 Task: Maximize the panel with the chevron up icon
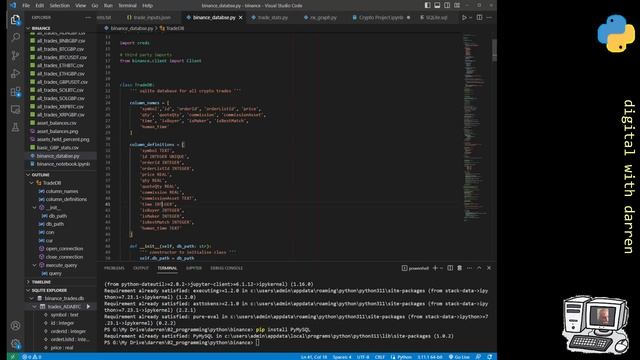pos(479,268)
